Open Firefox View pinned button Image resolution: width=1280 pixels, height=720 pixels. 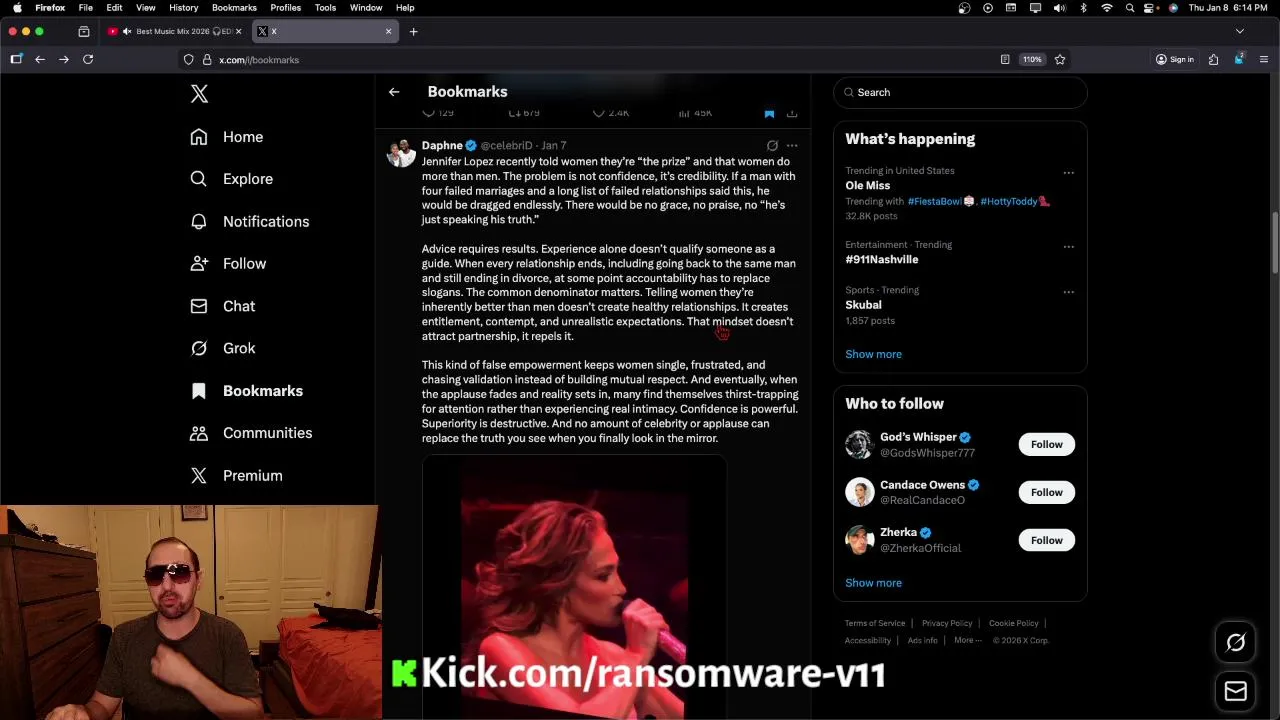[84, 31]
